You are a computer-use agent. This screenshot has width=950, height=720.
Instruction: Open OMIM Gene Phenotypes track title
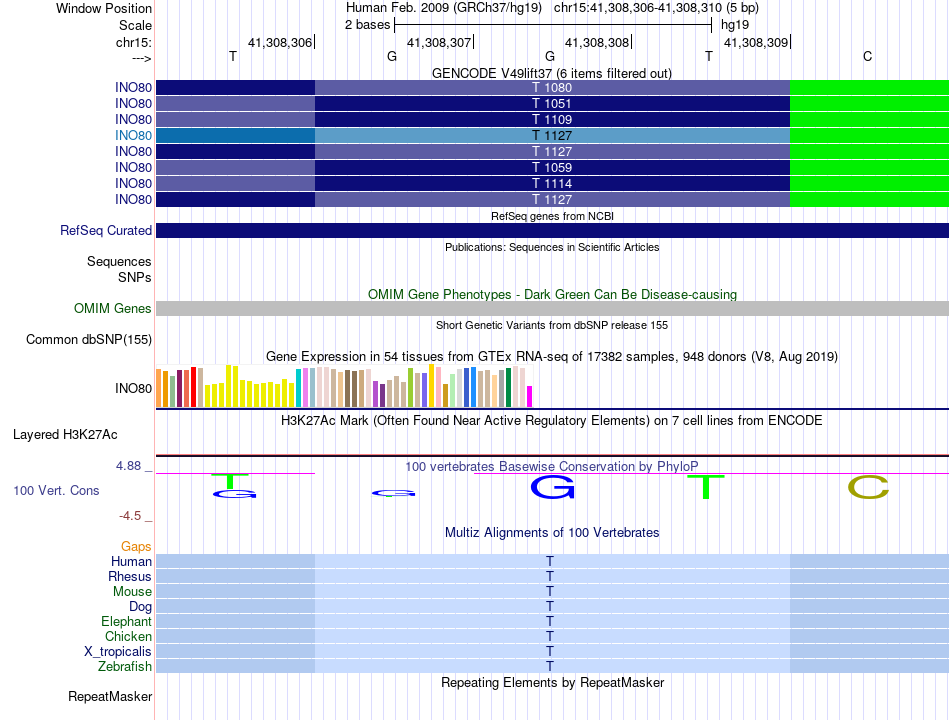pyautogui.click(x=552, y=295)
